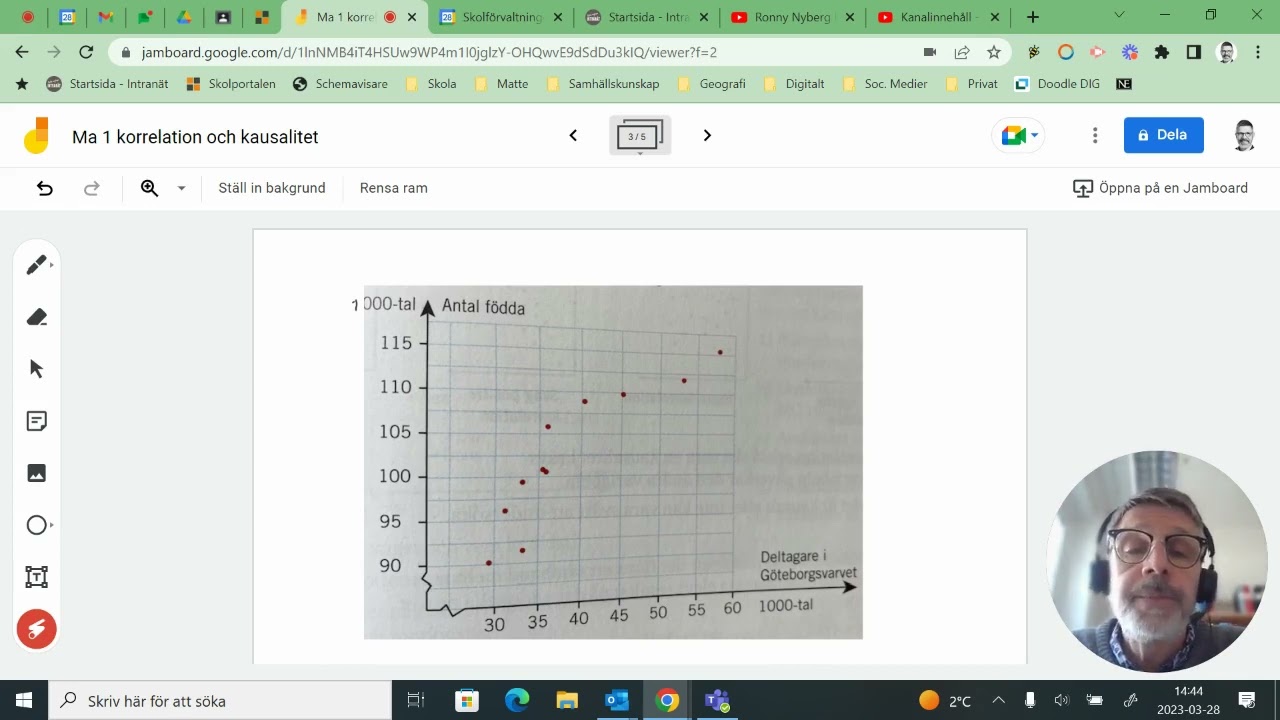Viewport: 1280px width, 720px height.
Task: Go to the previous frame
Action: 573,136
